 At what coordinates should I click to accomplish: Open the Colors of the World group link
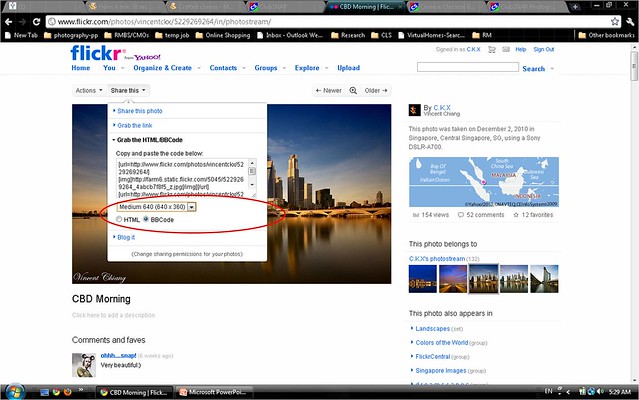[441, 343]
